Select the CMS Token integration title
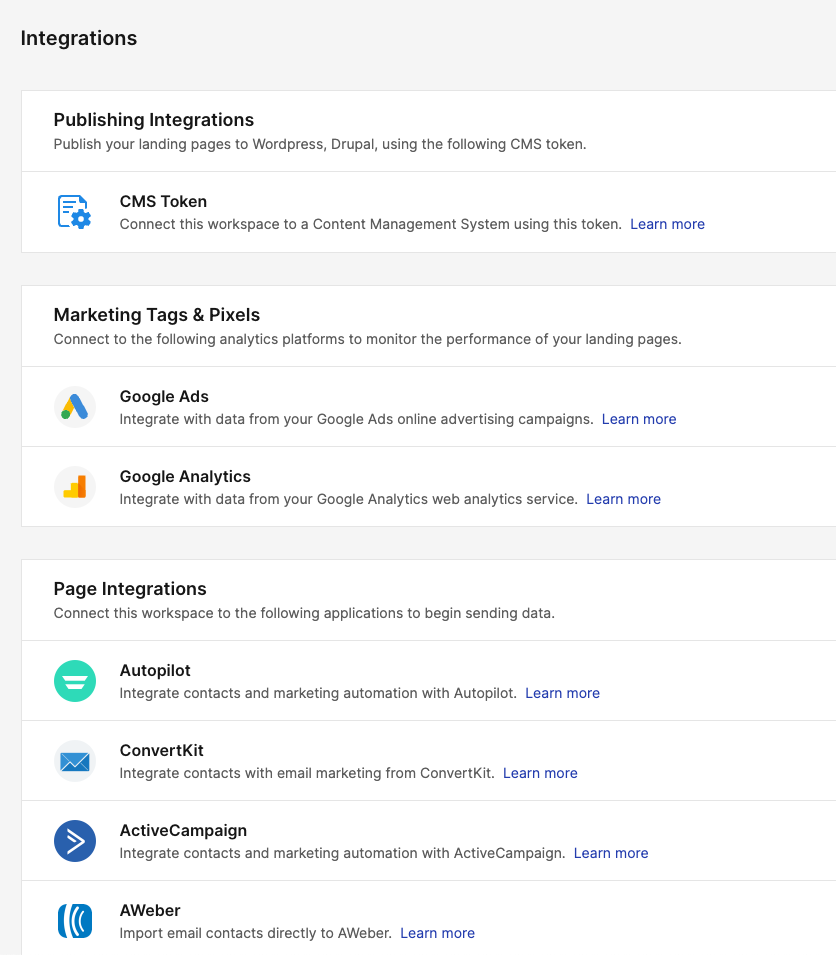This screenshot has width=836, height=955. pos(163,201)
